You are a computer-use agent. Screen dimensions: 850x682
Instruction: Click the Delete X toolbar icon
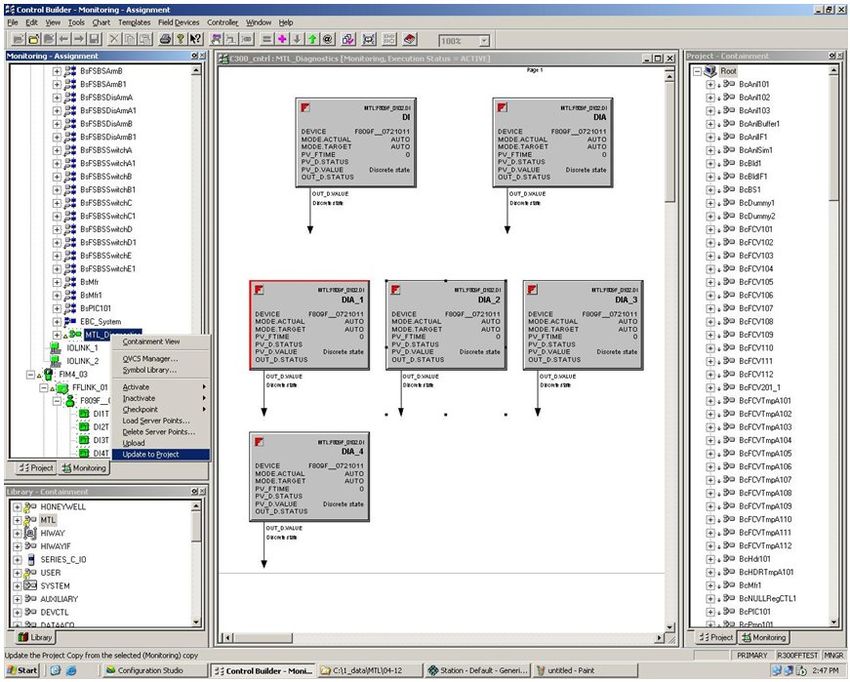coord(114,39)
